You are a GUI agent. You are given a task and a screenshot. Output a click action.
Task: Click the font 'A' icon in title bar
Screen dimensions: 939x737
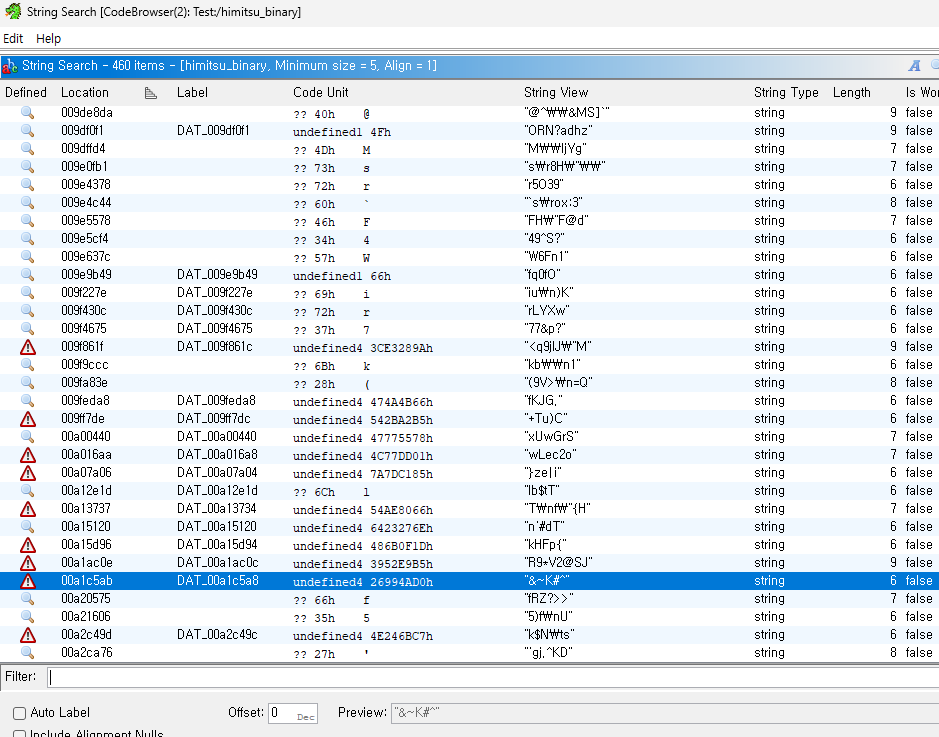coord(914,66)
